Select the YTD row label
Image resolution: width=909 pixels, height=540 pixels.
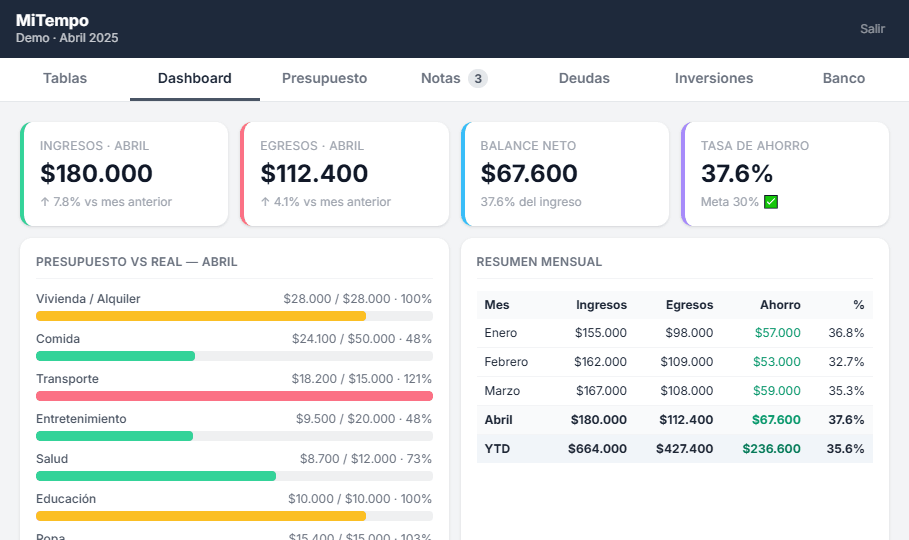(497, 449)
